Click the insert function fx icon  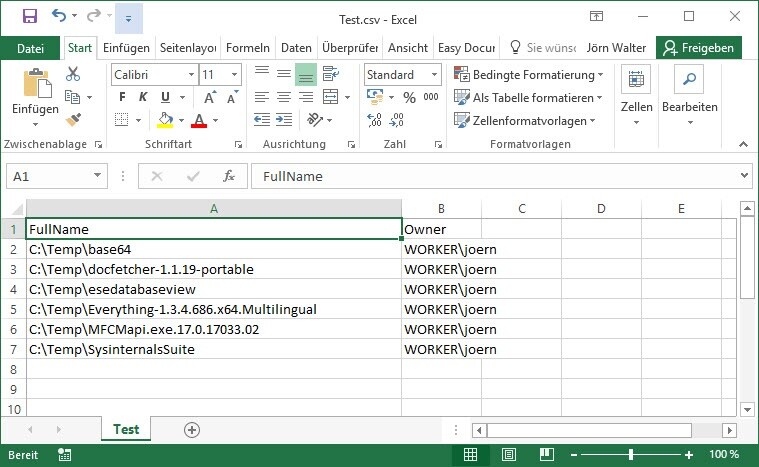tap(229, 176)
